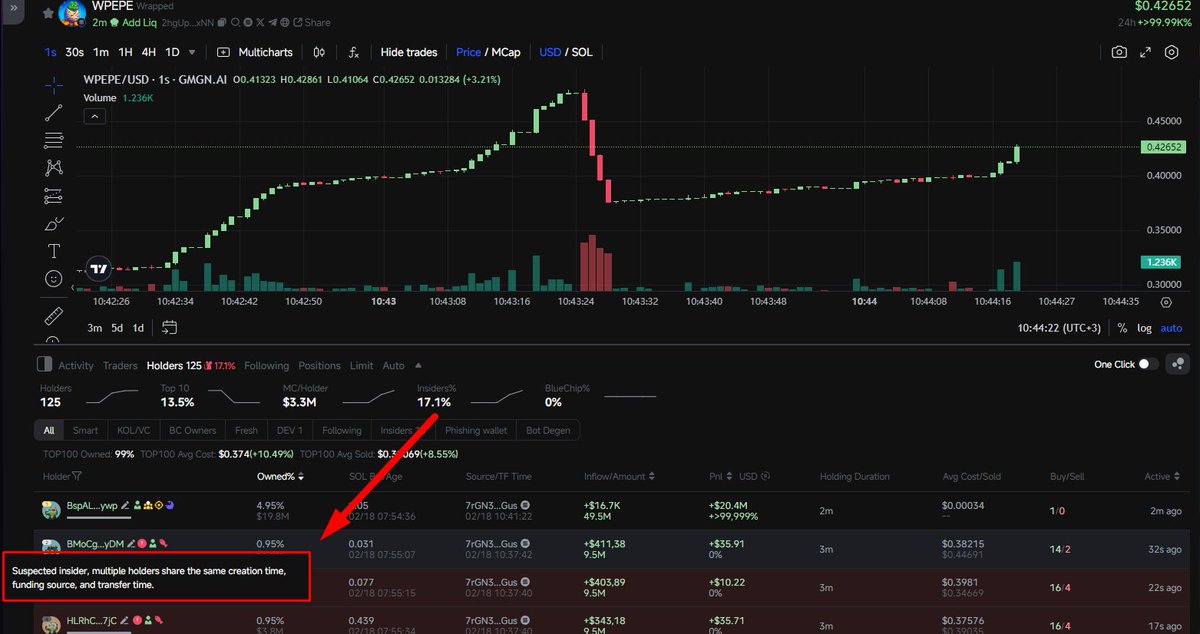Filter holders by KOL/VC
The image size is (1200, 634).
(134, 430)
